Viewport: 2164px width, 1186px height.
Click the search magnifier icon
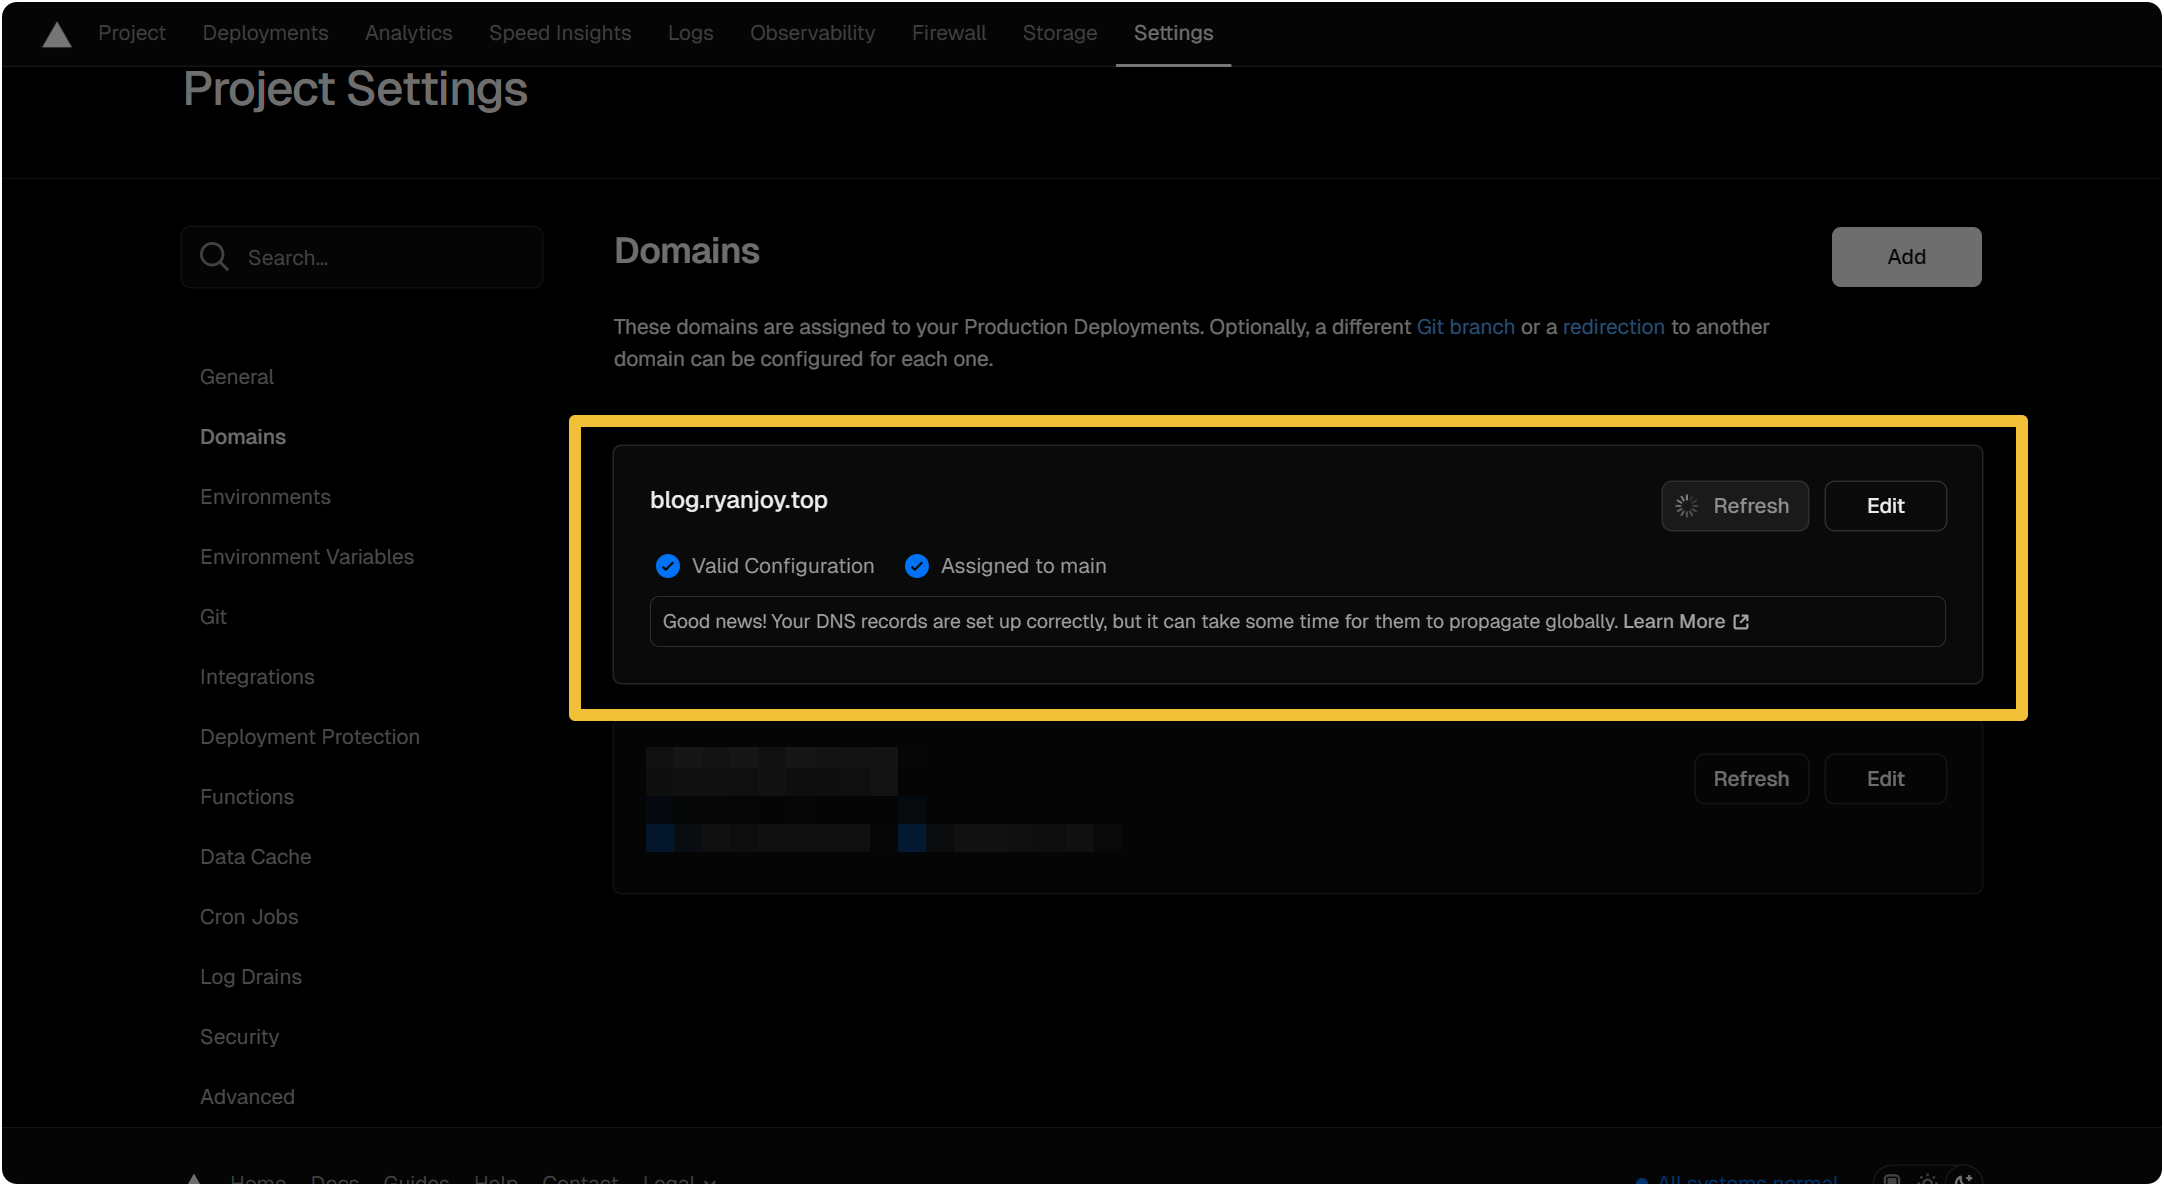pyautogui.click(x=213, y=257)
